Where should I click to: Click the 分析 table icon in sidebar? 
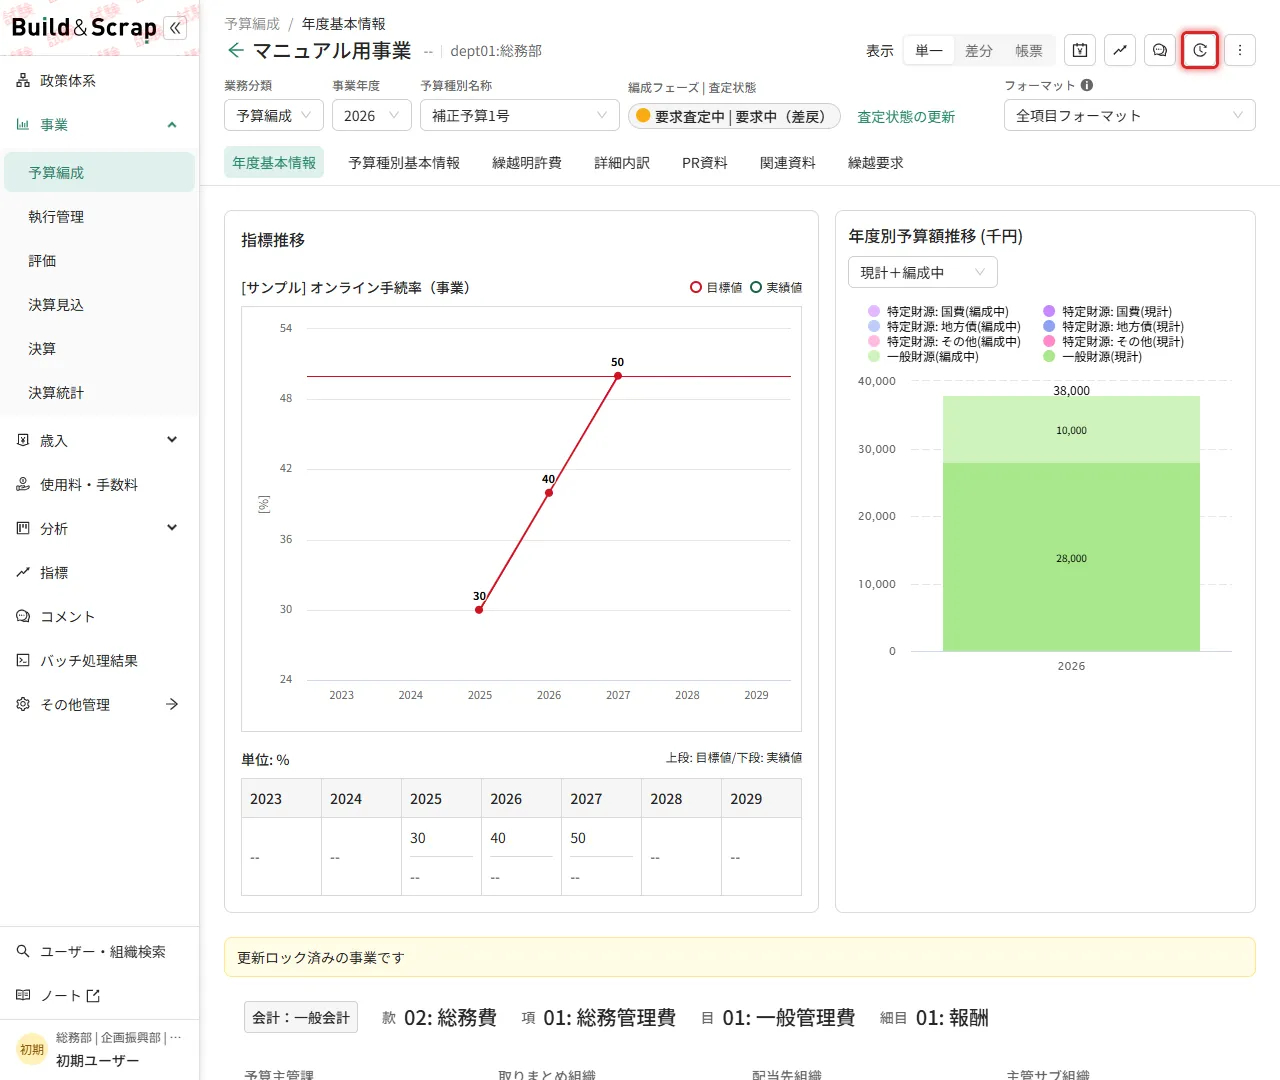coord(23,528)
